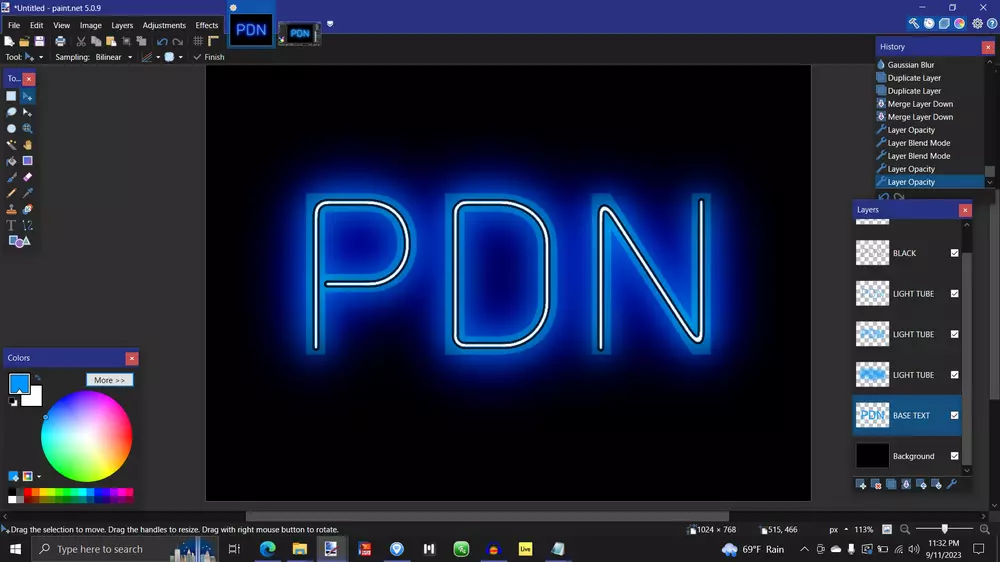Select the Pencil tool
1000x562 pixels.
coord(11,193)
